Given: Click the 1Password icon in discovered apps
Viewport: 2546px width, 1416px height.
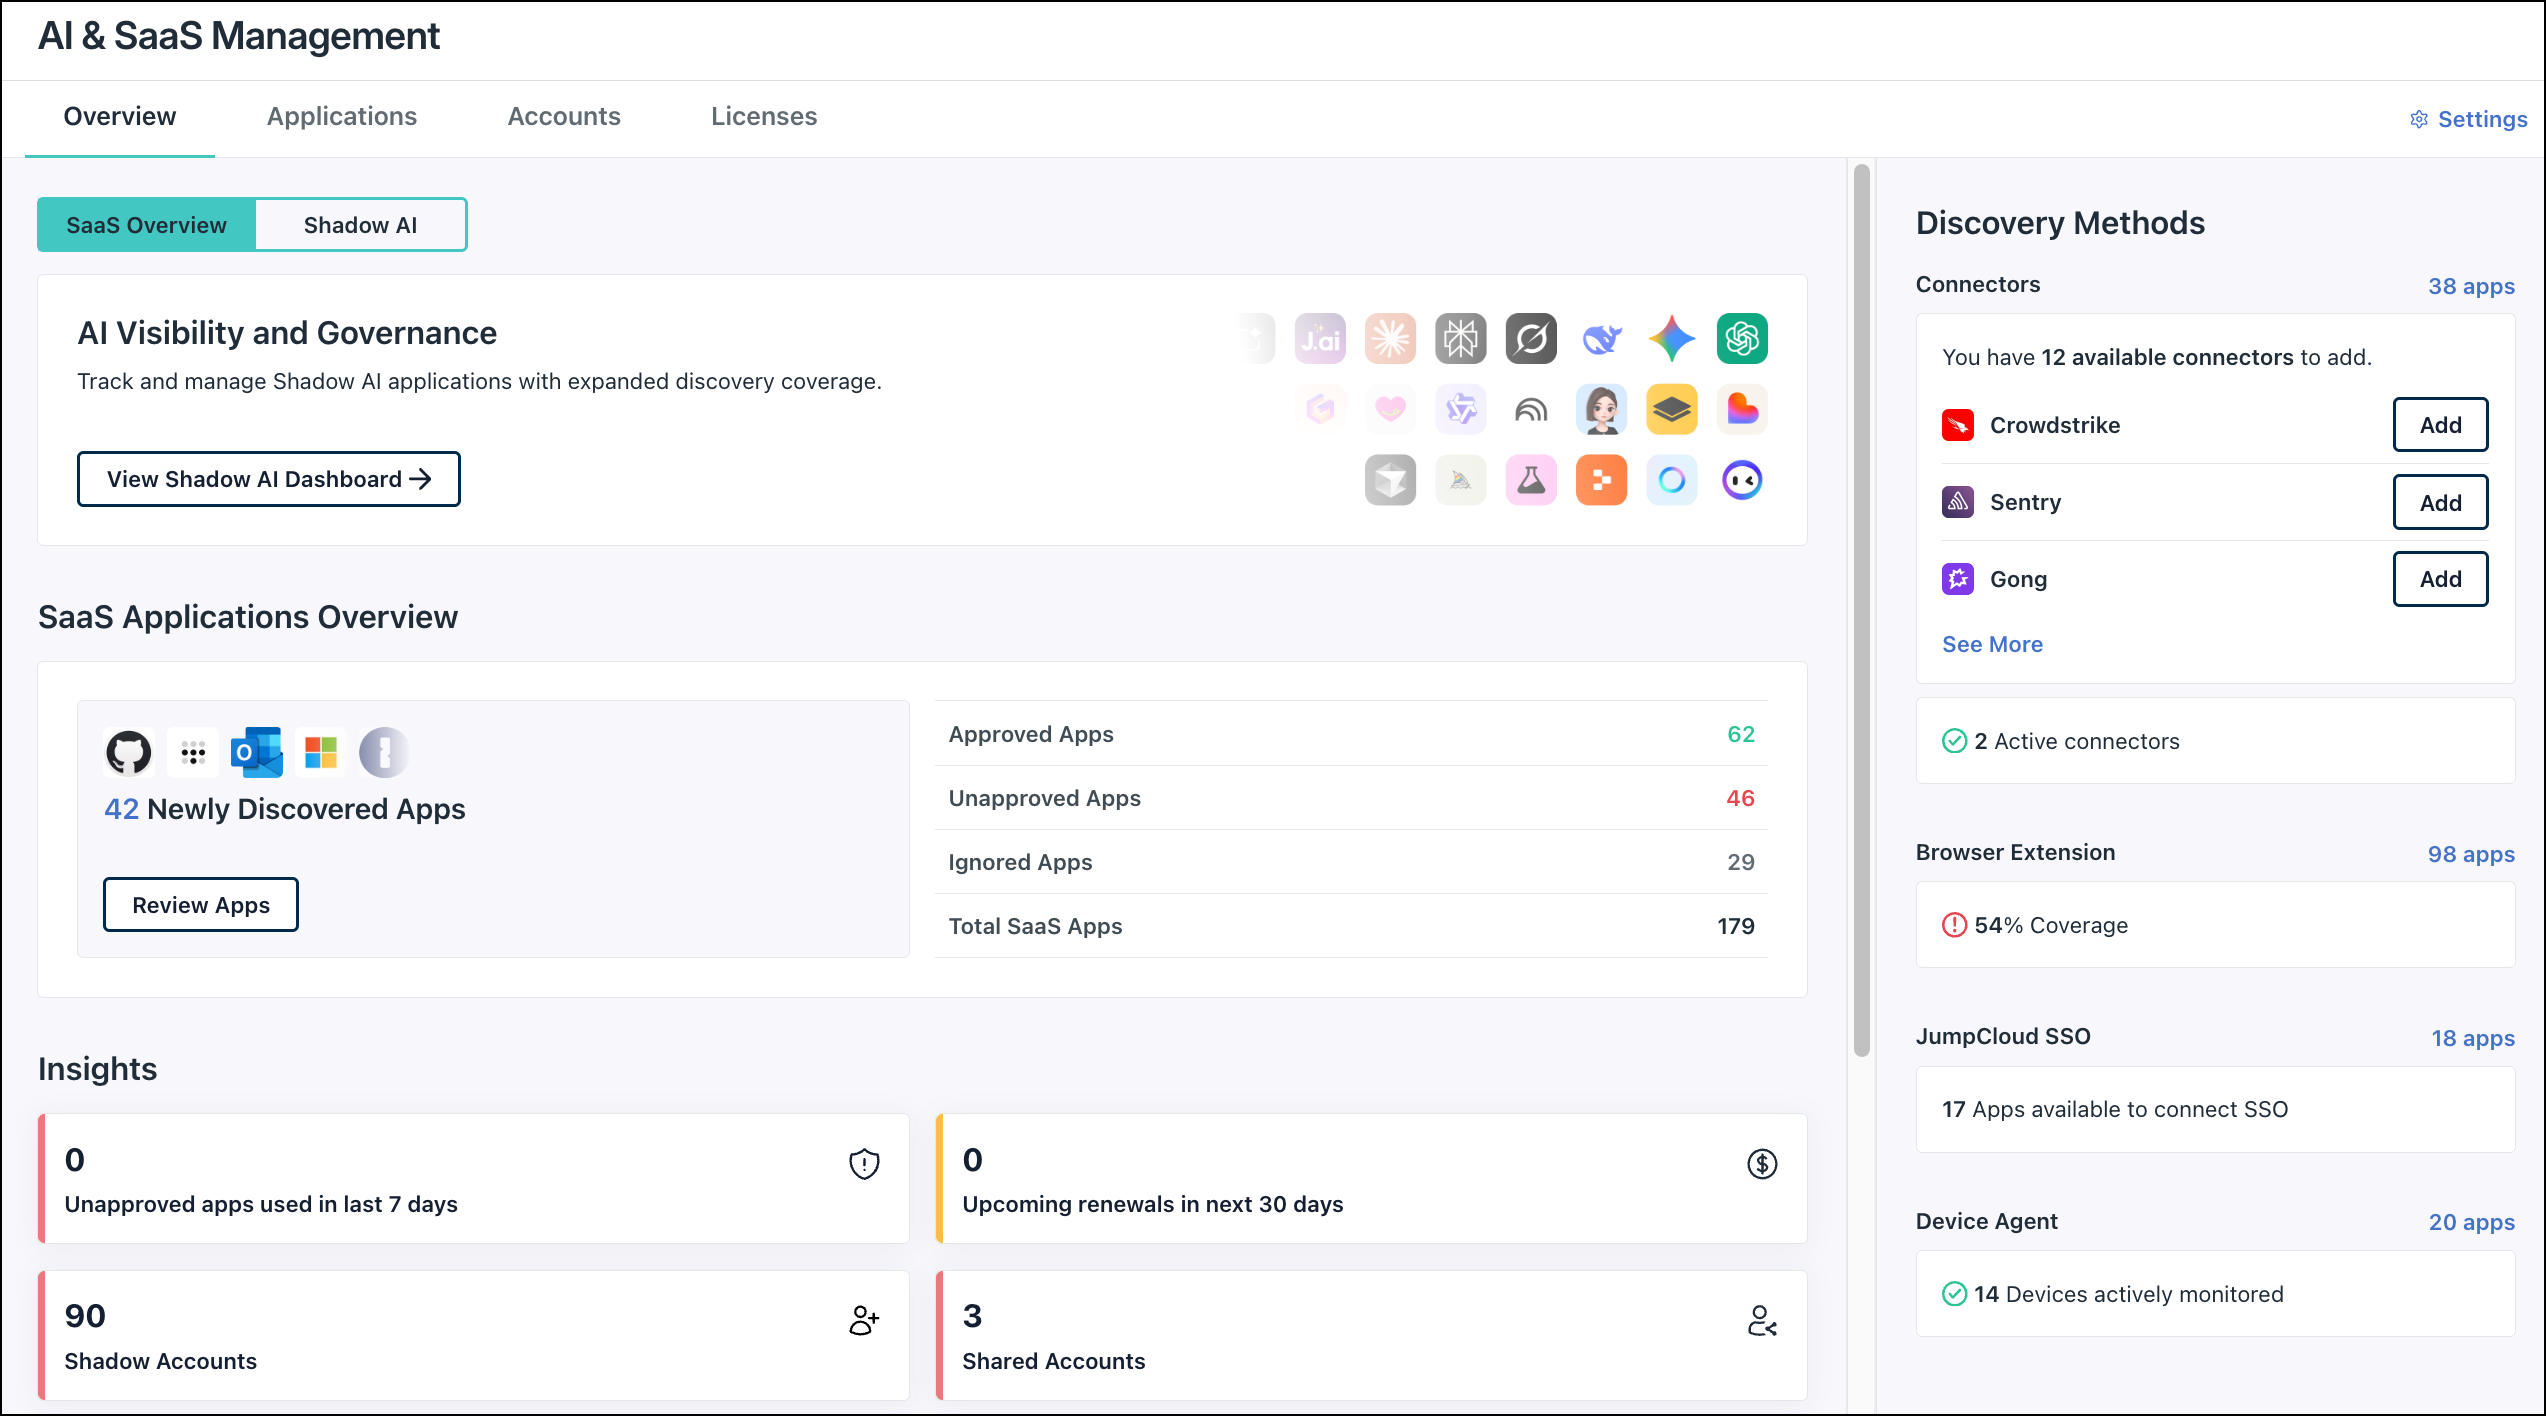Looking at the screenshot, I should tap(384, 752).
